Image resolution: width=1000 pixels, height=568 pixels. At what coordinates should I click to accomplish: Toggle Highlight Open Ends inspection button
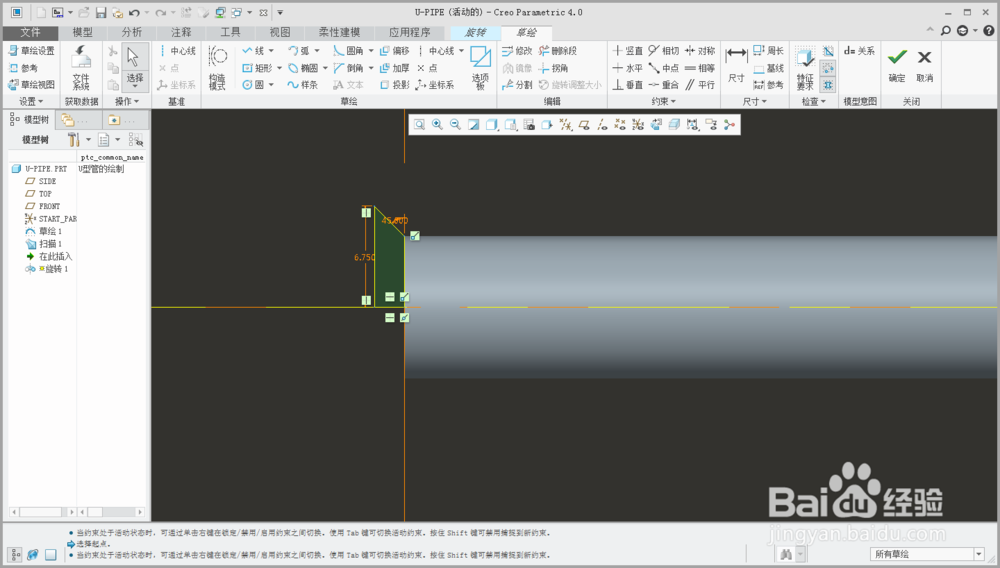[x=828, y=68]
